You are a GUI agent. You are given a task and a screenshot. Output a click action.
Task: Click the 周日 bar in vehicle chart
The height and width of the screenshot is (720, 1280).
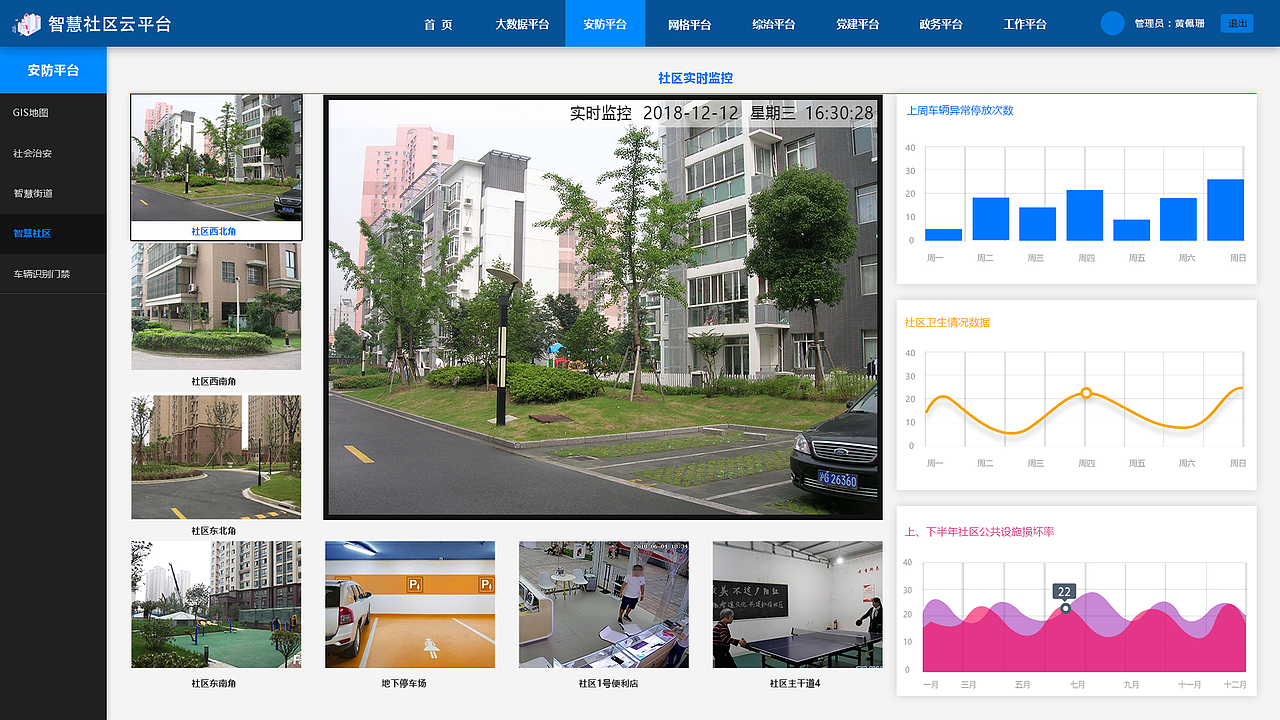[x=1225, y=210]
